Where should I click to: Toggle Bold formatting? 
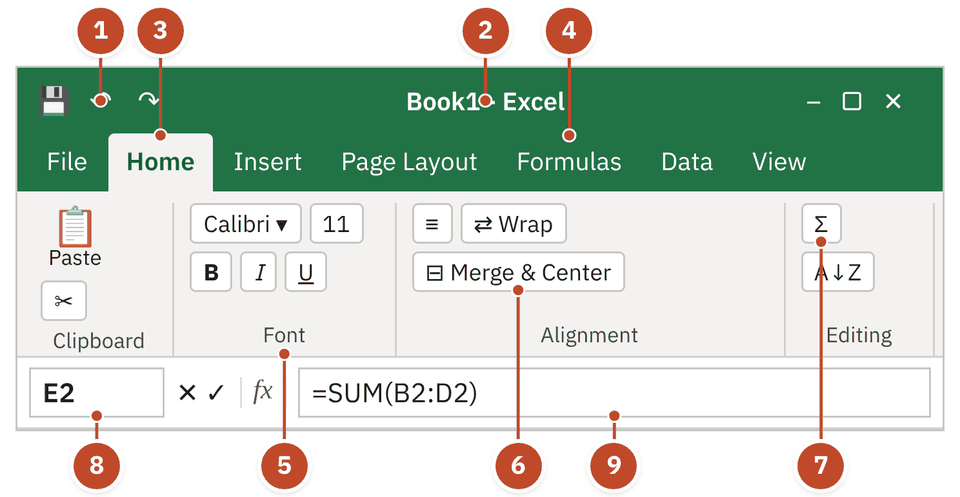pyautogui.click(x=211, y=272)
